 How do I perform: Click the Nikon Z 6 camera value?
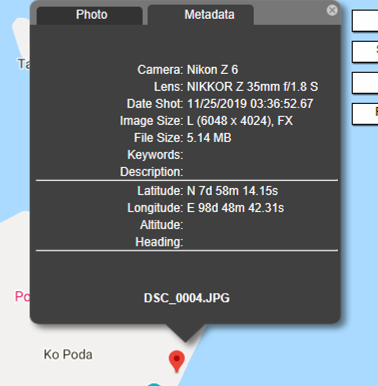213,70
